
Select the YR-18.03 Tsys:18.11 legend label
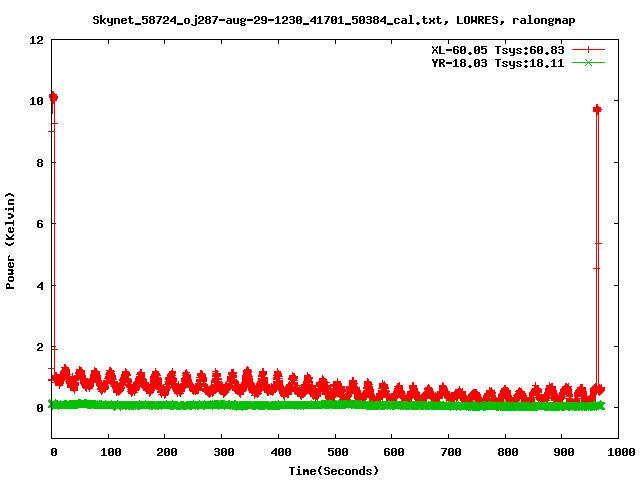point(498,63)
